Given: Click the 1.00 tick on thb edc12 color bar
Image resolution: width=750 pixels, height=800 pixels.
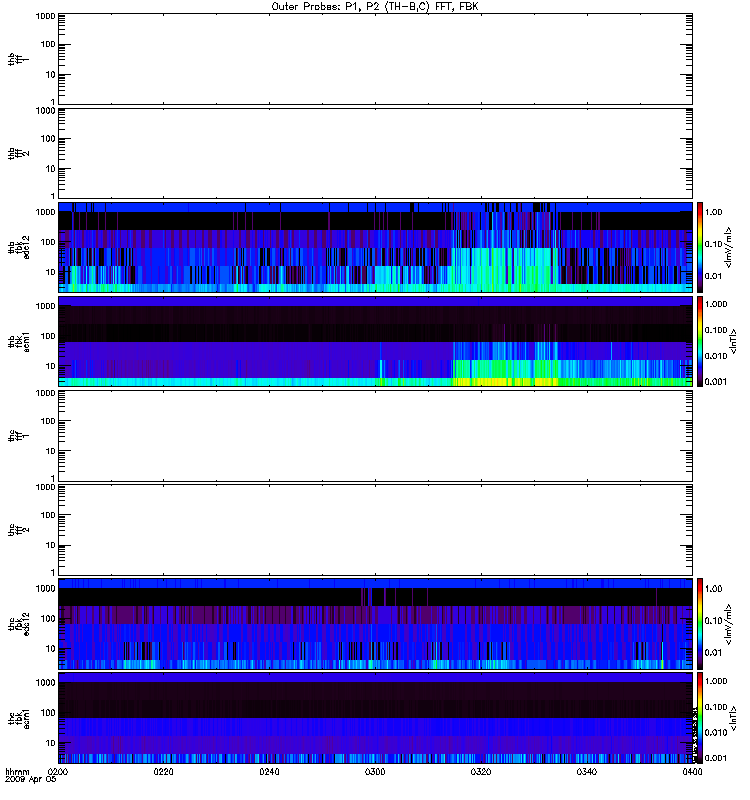Looking at the screenshot, I should click(x=713, y=212).
